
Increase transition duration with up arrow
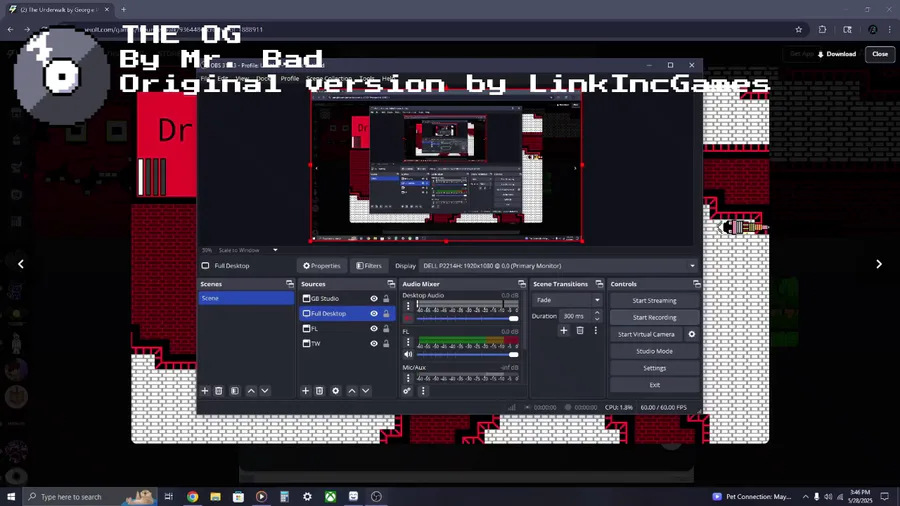[x=597, y=313]
